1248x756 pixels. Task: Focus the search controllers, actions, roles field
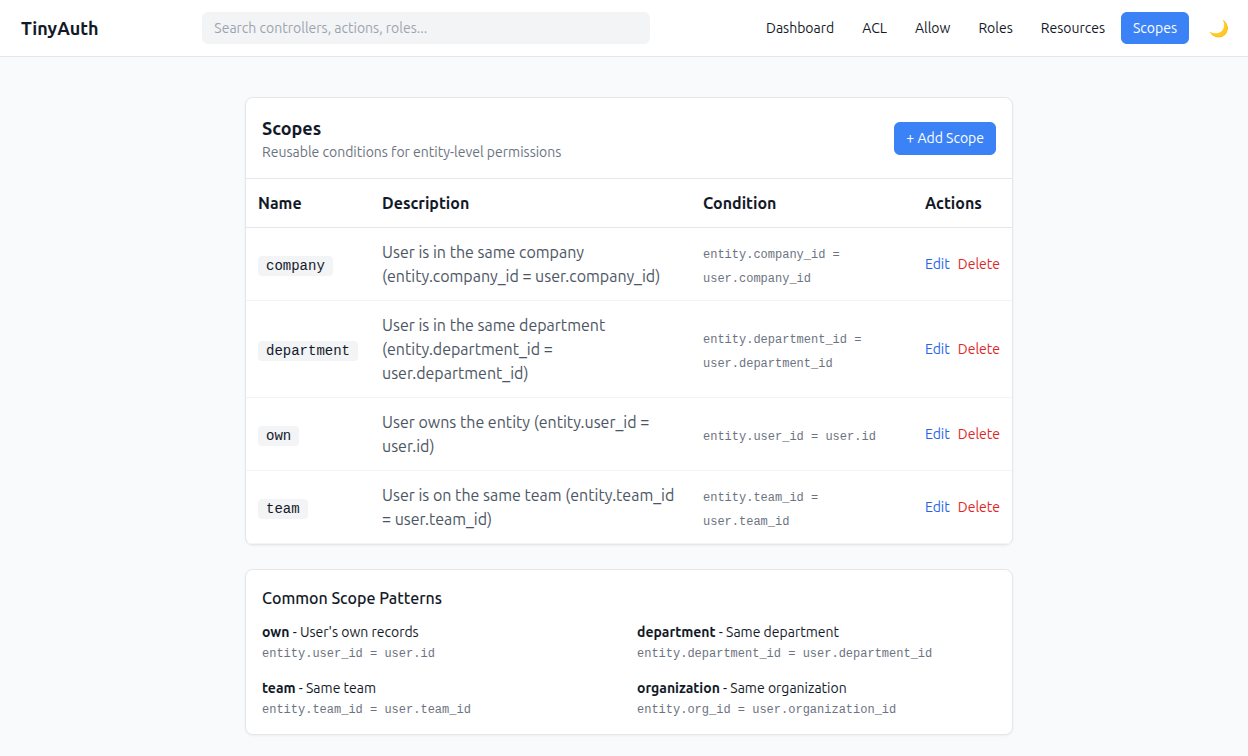tap(426, 28)
